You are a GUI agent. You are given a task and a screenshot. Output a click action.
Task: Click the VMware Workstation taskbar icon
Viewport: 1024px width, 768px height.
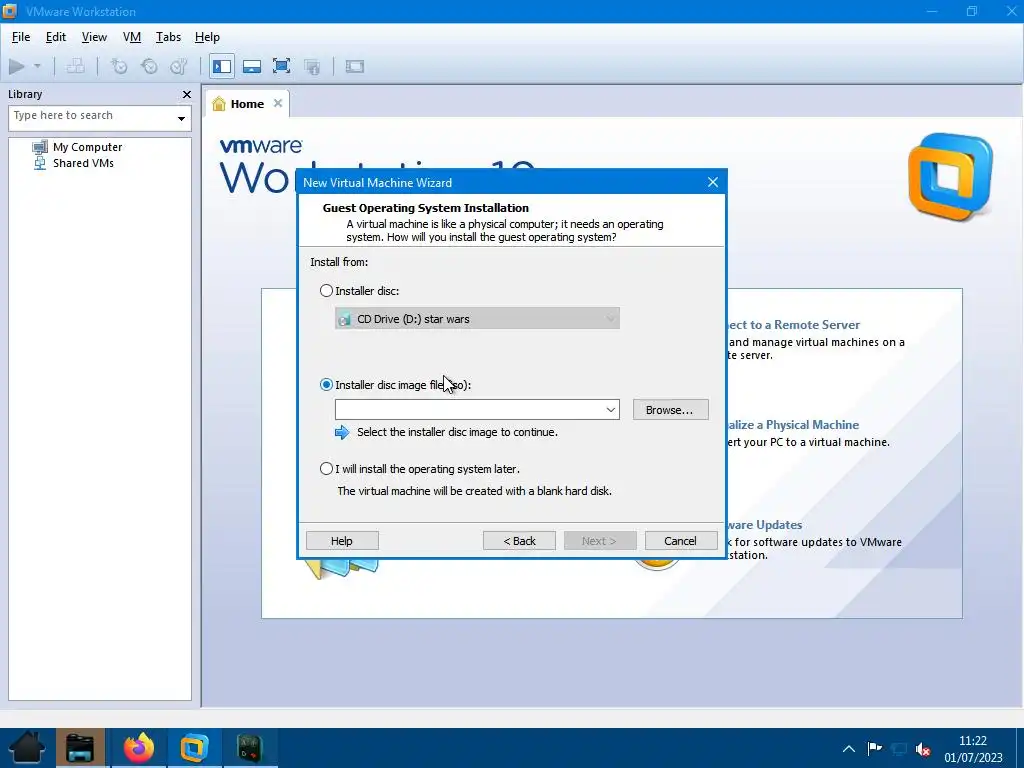194,748
